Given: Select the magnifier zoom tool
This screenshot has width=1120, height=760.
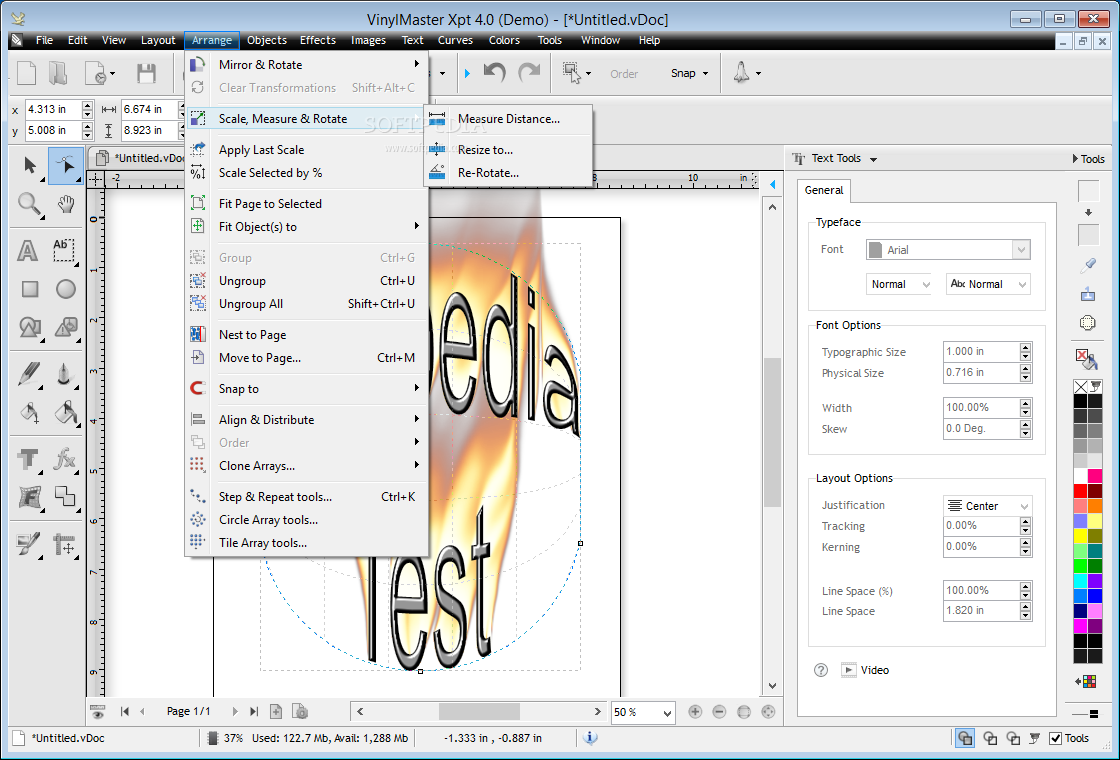Looking at the screenshot, I should click(29, 204).
